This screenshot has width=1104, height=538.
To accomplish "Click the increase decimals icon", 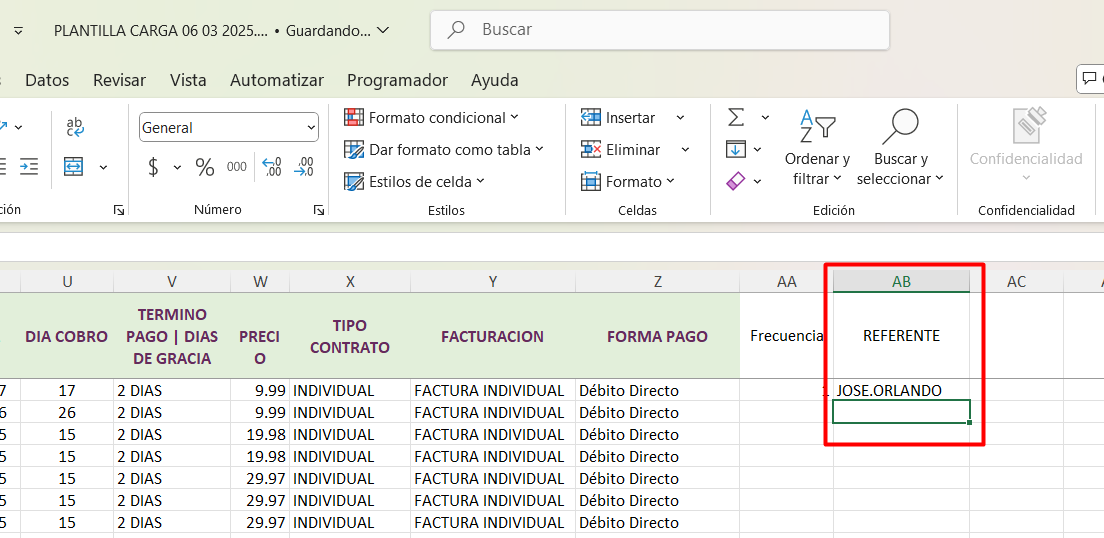I will tap(271, 167).
